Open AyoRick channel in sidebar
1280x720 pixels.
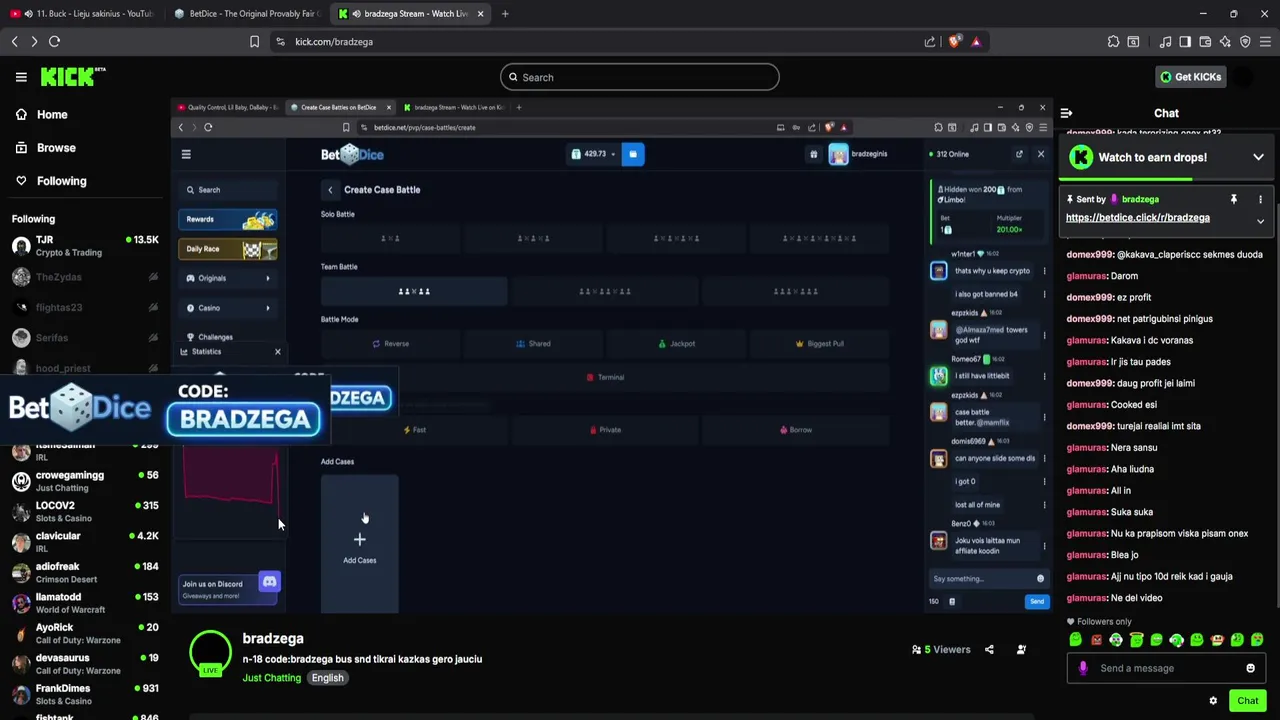[84, 633]
